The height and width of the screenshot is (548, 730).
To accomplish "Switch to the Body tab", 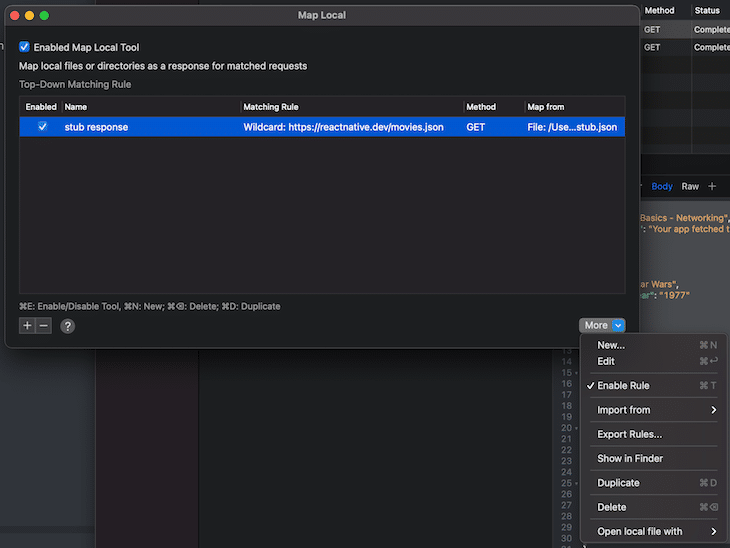I will (x=662, y=186).
